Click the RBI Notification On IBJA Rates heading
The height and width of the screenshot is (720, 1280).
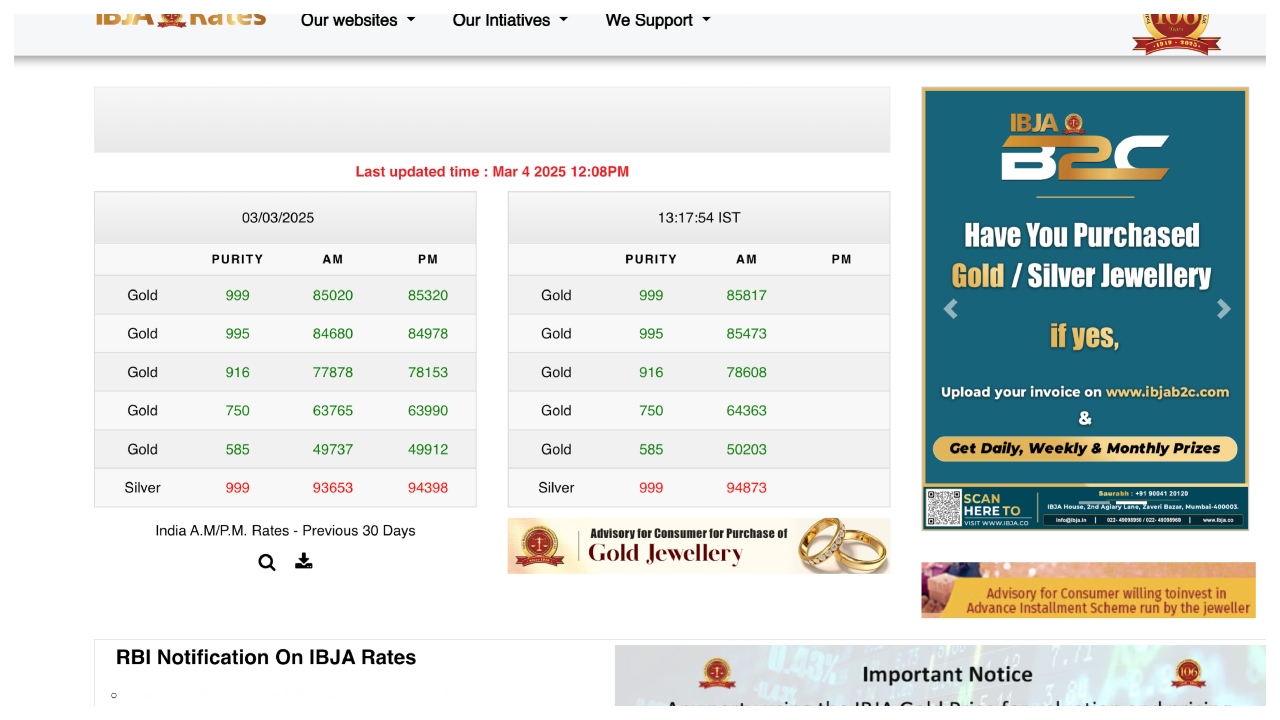(x=266, y=658)
